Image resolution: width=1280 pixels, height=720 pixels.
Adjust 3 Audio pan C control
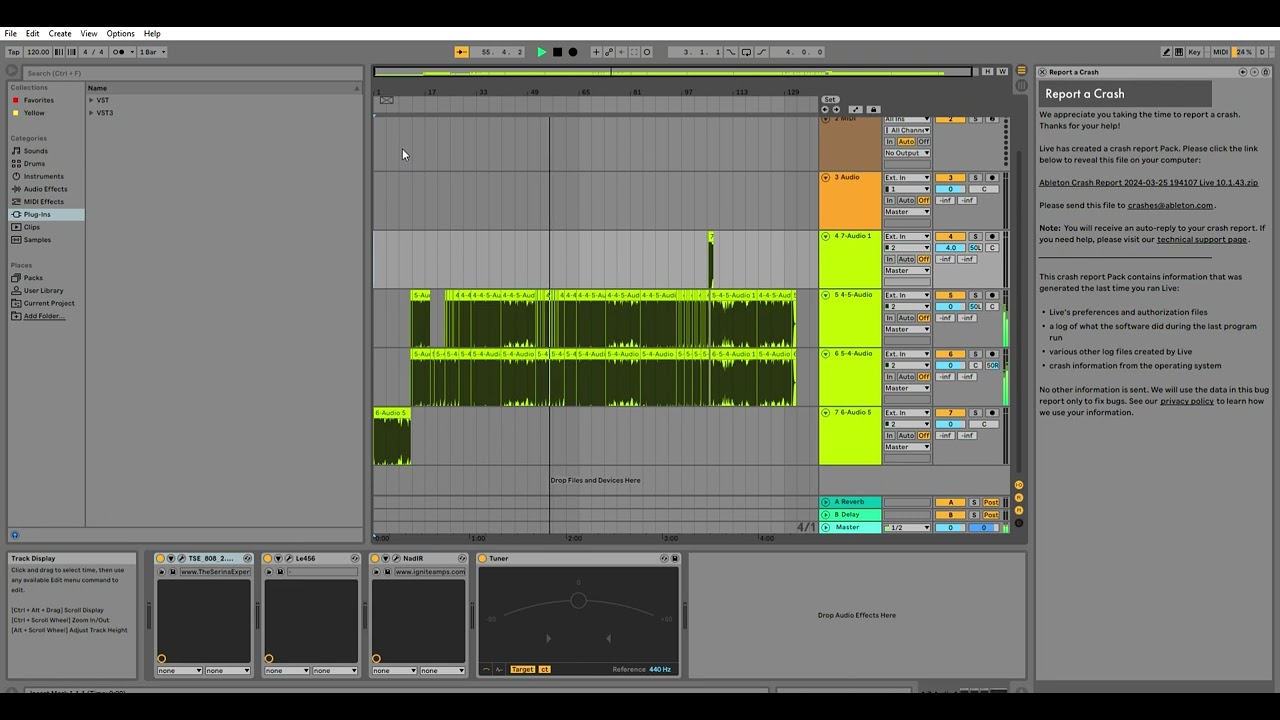click(984, 189)
